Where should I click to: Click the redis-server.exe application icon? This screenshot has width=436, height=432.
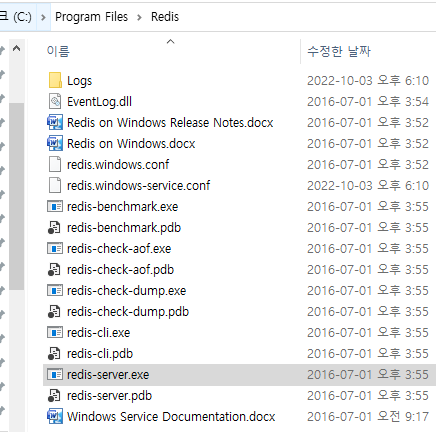coord(55,375)
